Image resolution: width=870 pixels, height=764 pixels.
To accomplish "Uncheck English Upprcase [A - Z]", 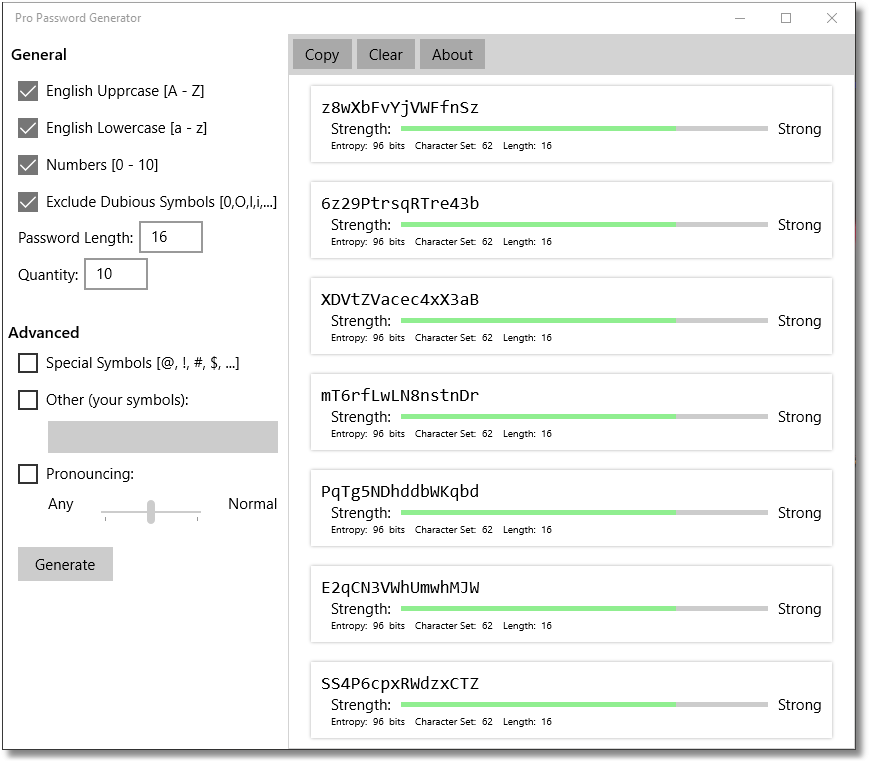I will (28, 91).
